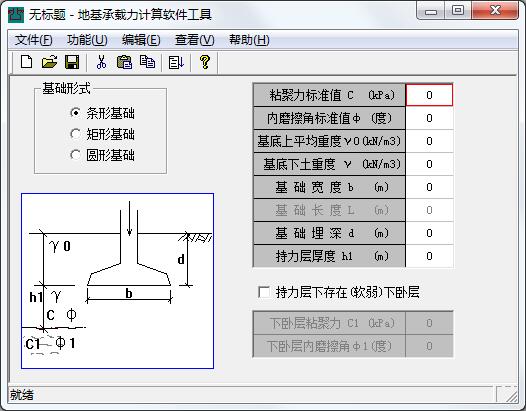Open the 功能(U) menu
The image size is (526, 411).
pos(87,40)
